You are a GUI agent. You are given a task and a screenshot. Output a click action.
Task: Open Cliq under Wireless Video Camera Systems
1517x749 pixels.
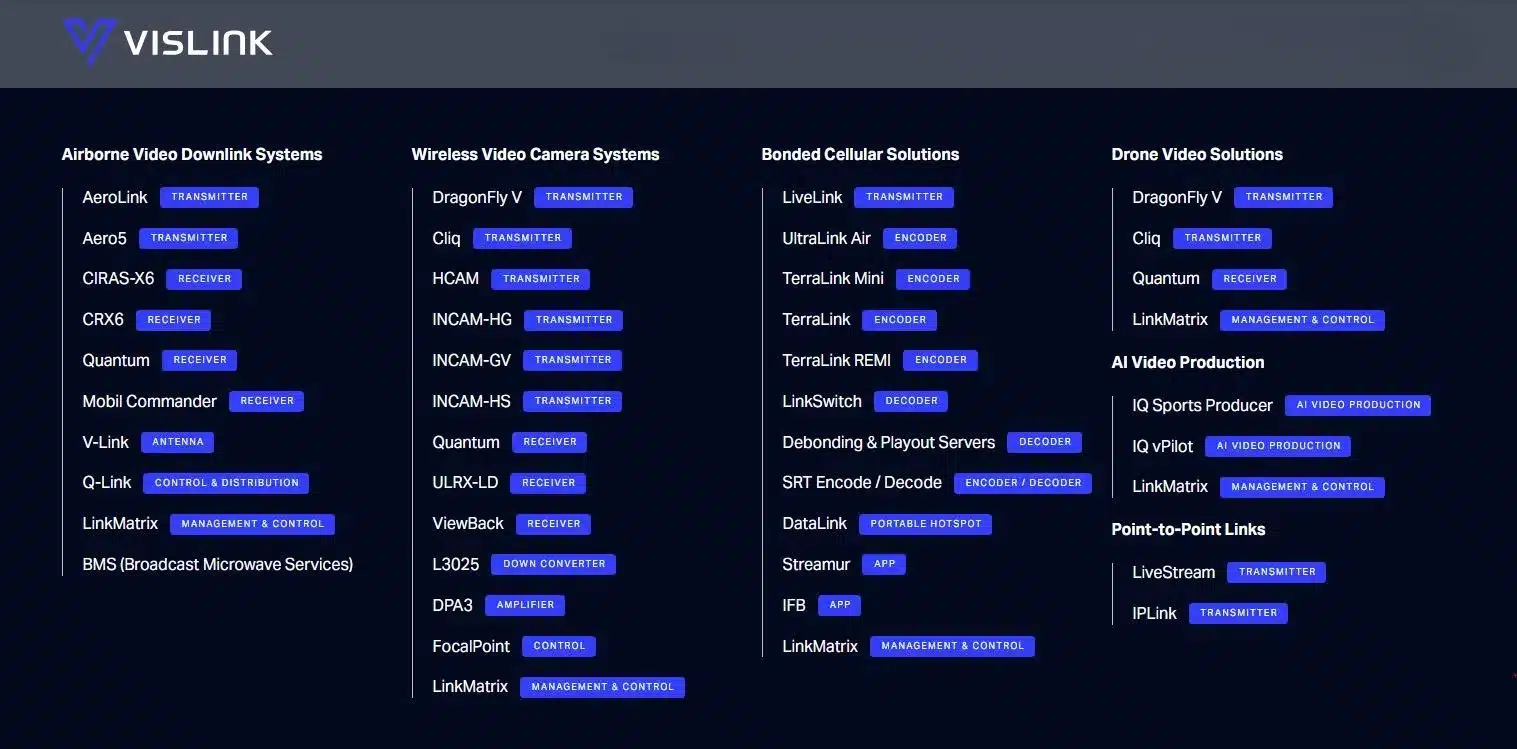[446, 238]
